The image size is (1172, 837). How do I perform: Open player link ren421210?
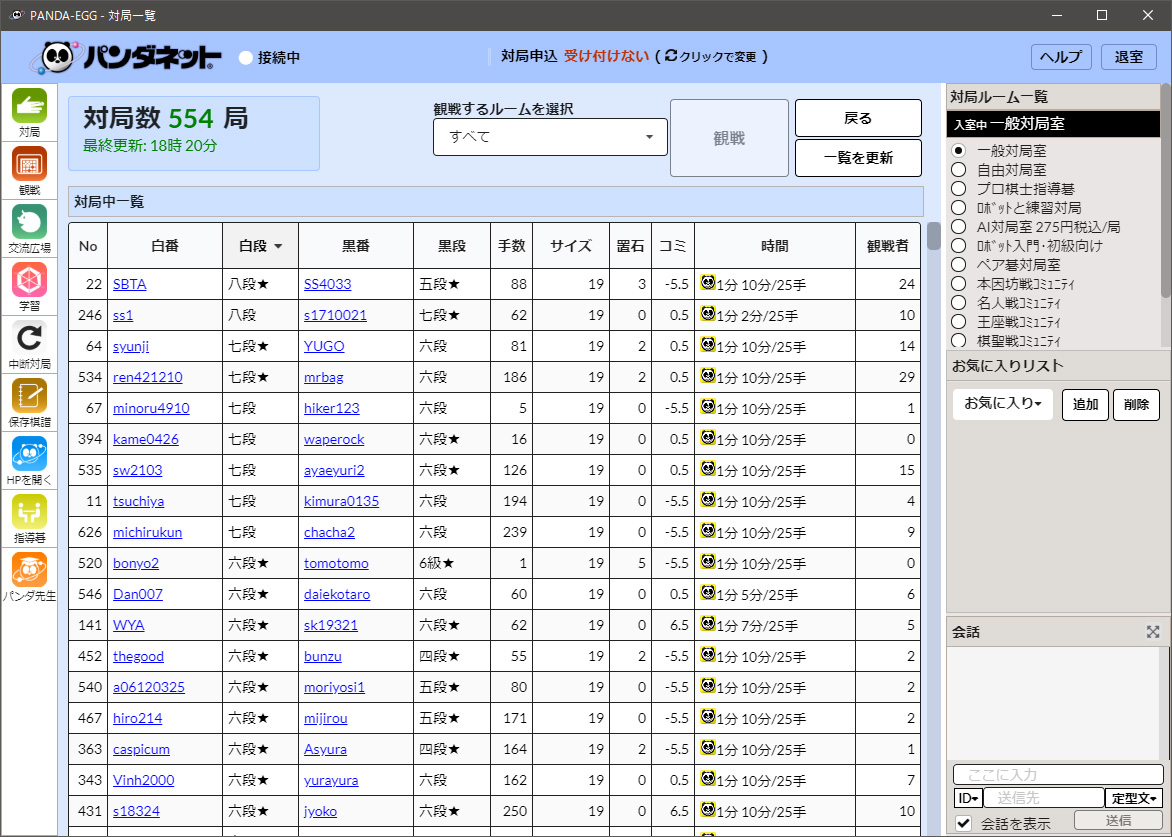[x=148, y=377]
